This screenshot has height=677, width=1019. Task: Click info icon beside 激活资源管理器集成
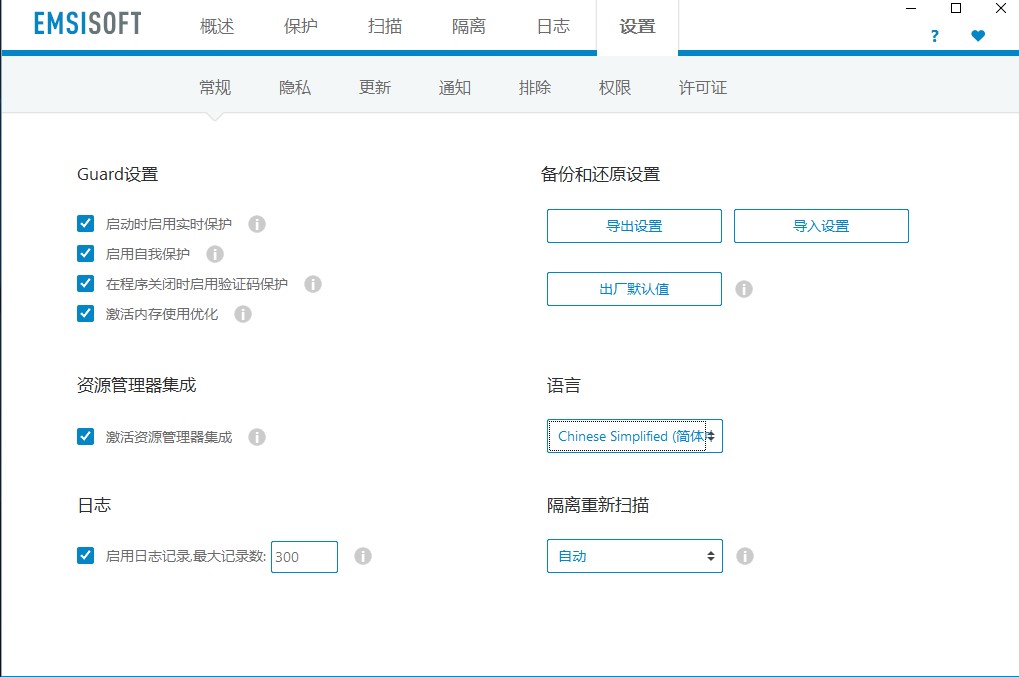(257, 437)
